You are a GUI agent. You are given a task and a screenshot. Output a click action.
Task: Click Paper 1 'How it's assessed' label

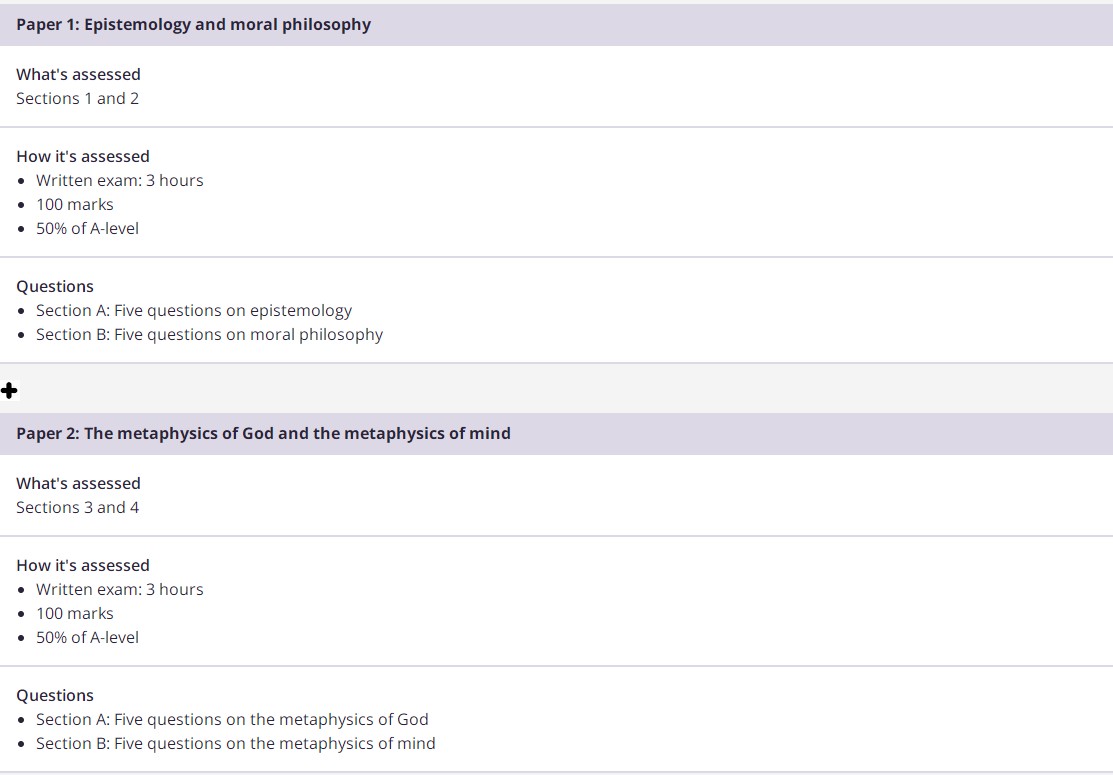pyautogui.click(x=83, y=156)
